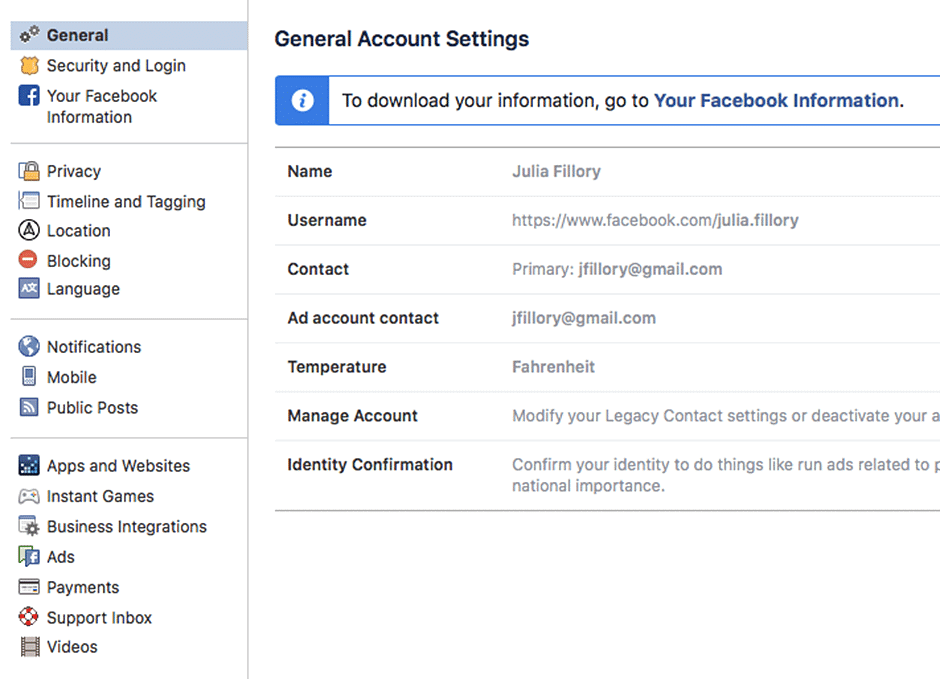This screenshot has height=679, width=940.
Task: Click the info icon in the blue banner
Action: coord(301,100)
